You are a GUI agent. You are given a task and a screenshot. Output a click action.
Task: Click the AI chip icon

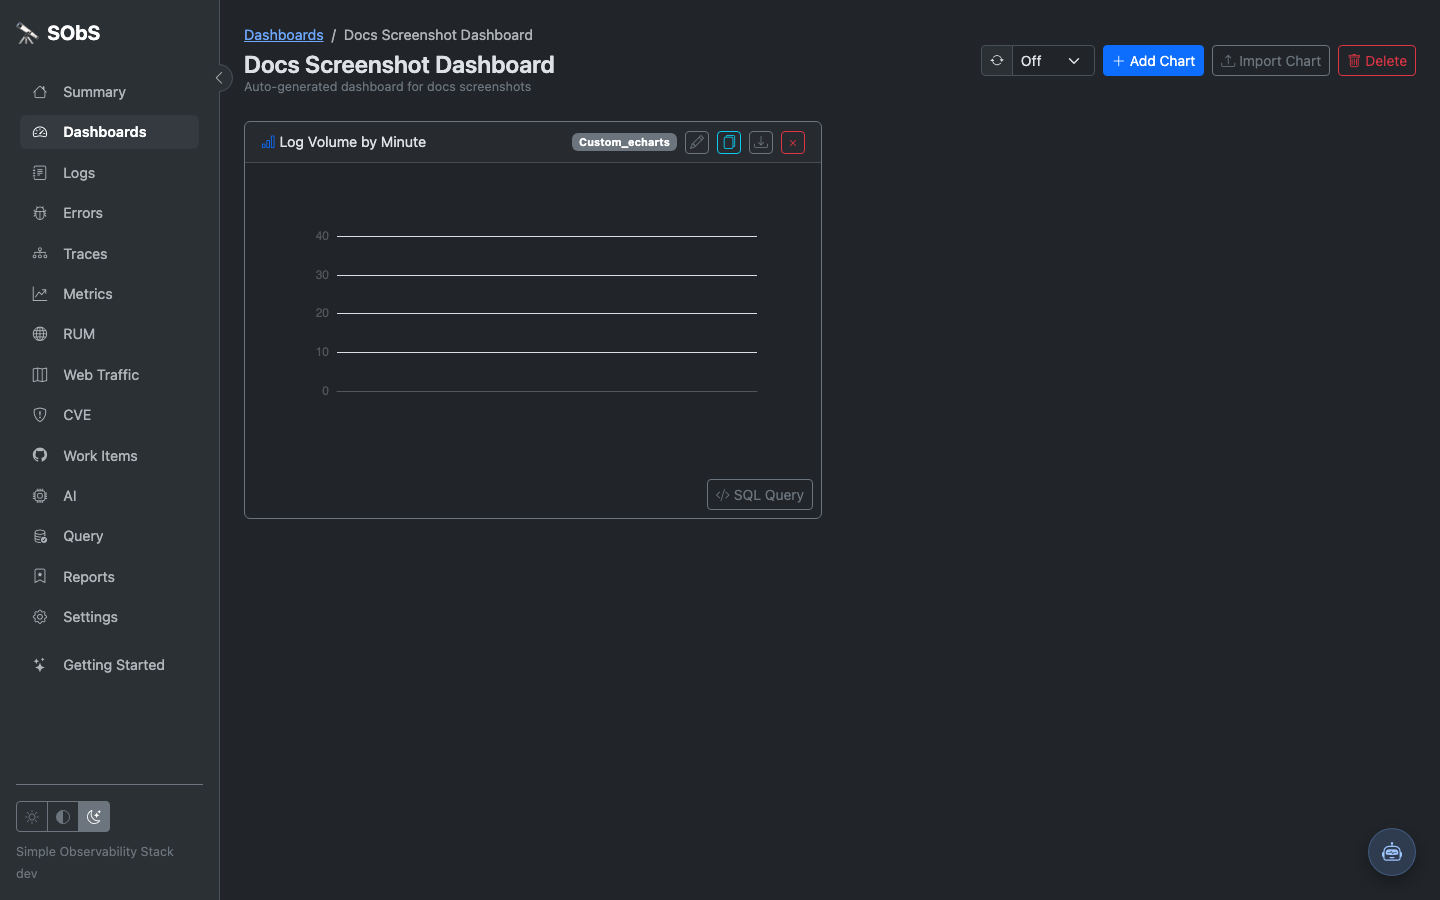point(40,496)
